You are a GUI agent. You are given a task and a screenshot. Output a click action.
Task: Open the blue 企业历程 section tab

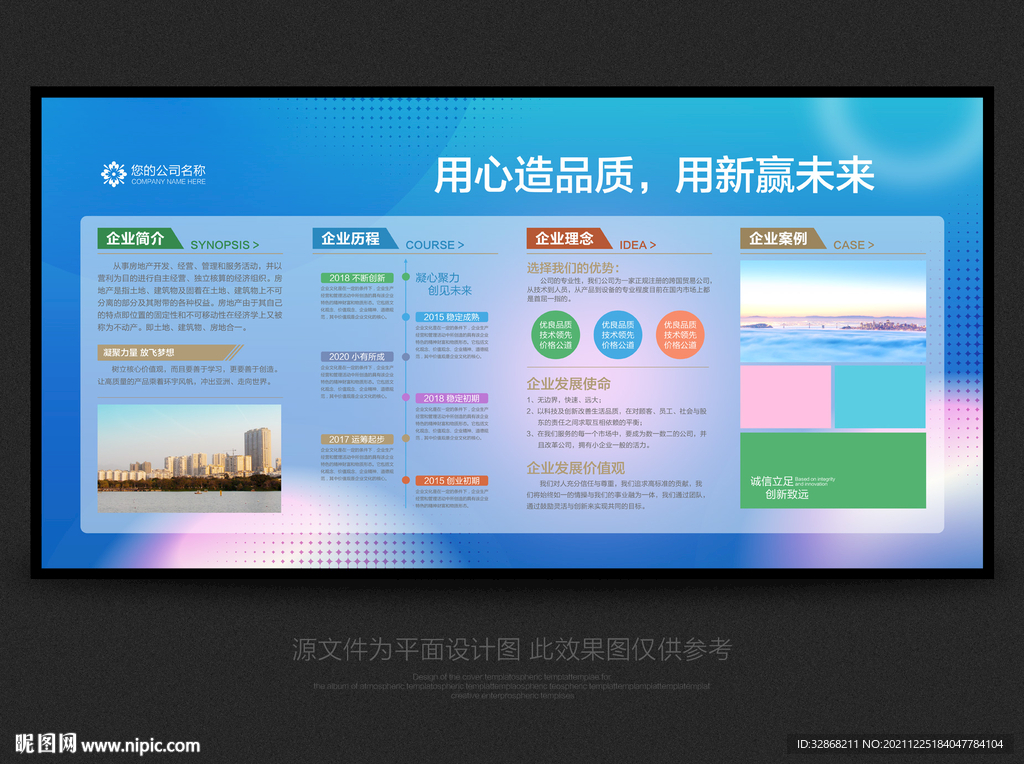[x=354, y=238]
